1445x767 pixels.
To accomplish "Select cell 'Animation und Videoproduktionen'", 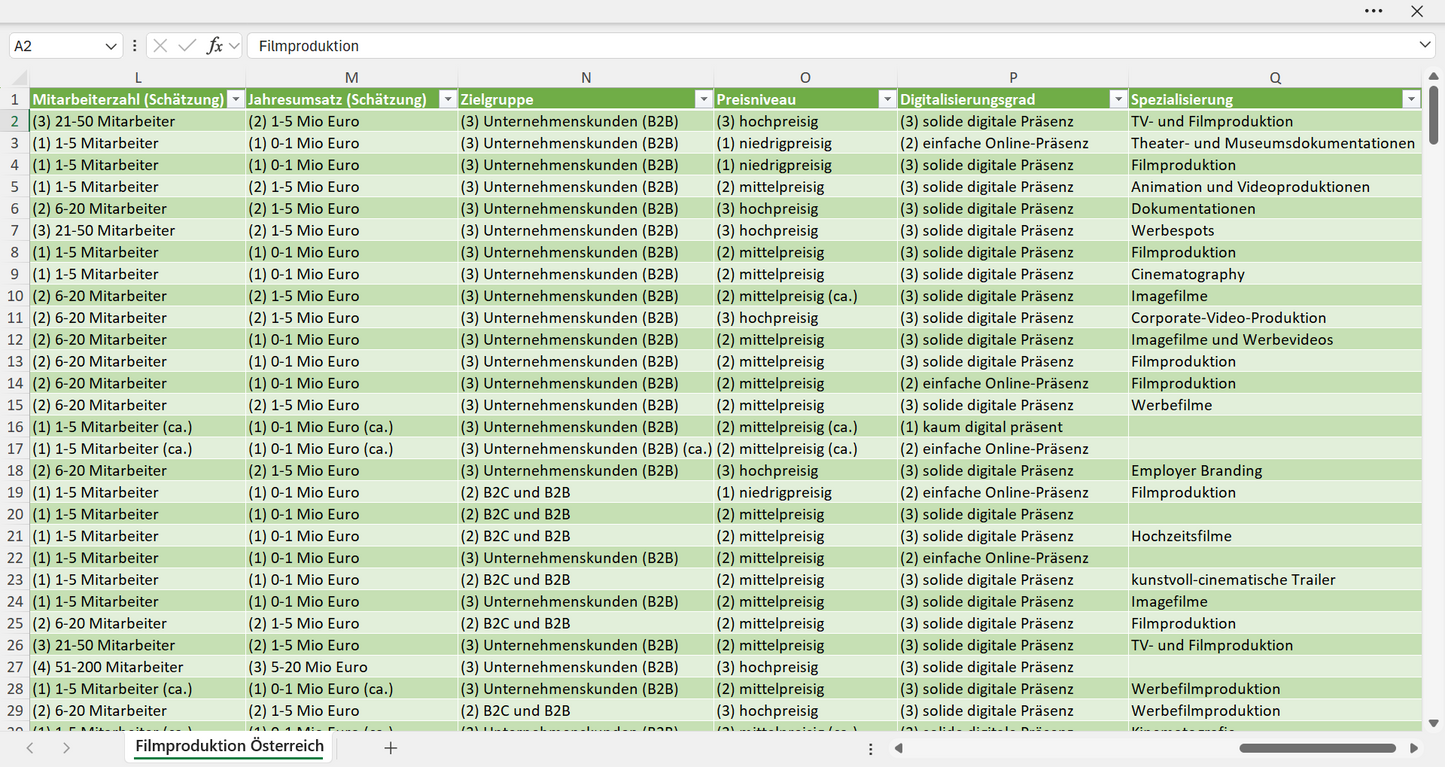I will pyautogui.click(x=1275, y=187).
